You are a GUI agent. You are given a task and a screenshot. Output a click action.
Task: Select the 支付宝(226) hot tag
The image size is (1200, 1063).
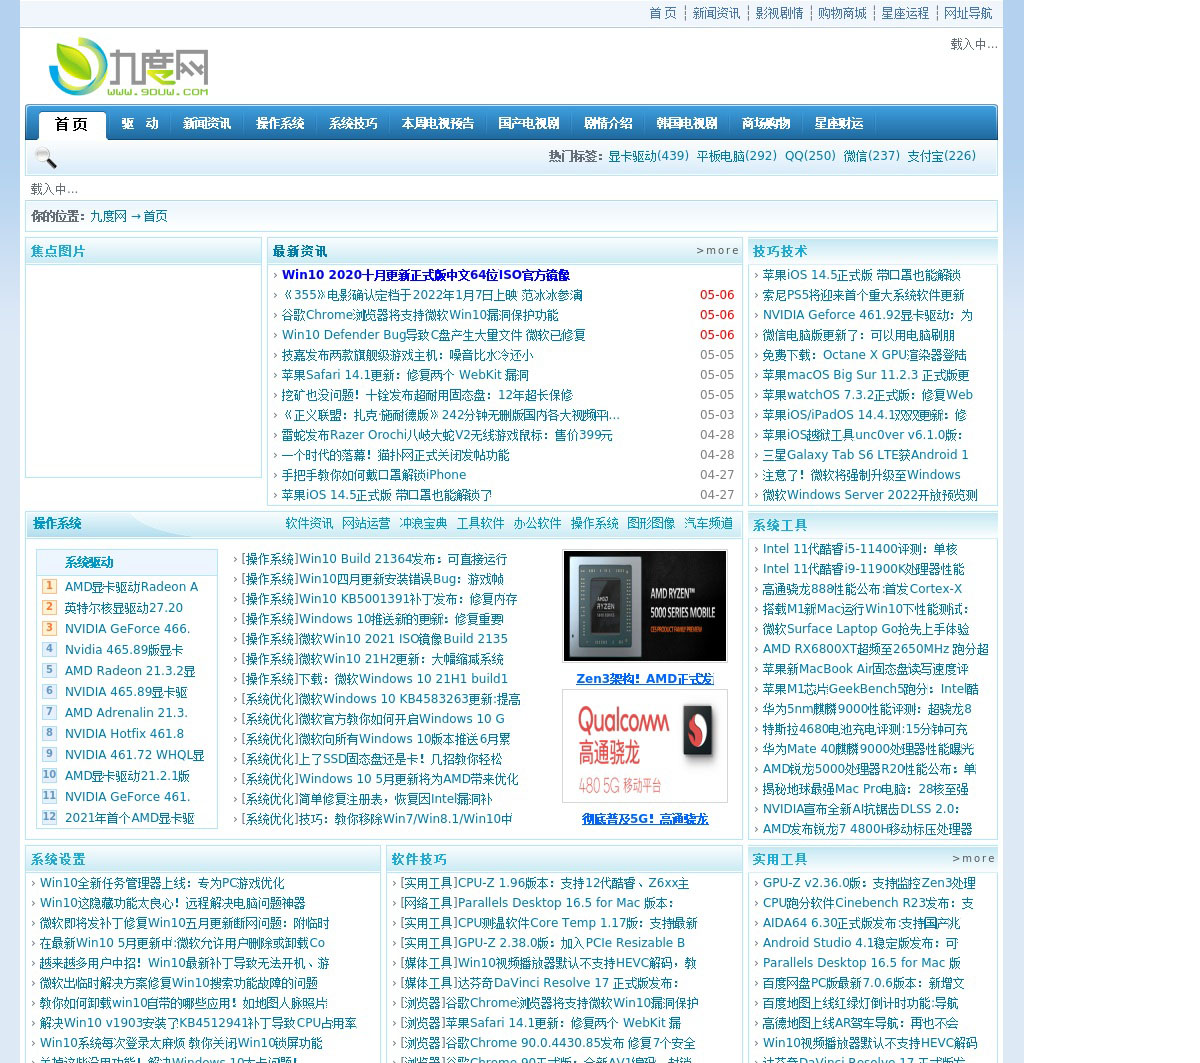941,156
